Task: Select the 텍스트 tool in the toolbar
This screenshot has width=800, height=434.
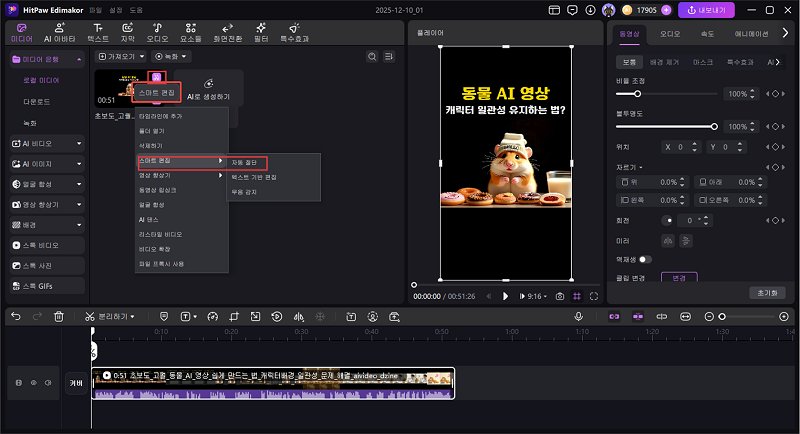Action: point(98,33)
